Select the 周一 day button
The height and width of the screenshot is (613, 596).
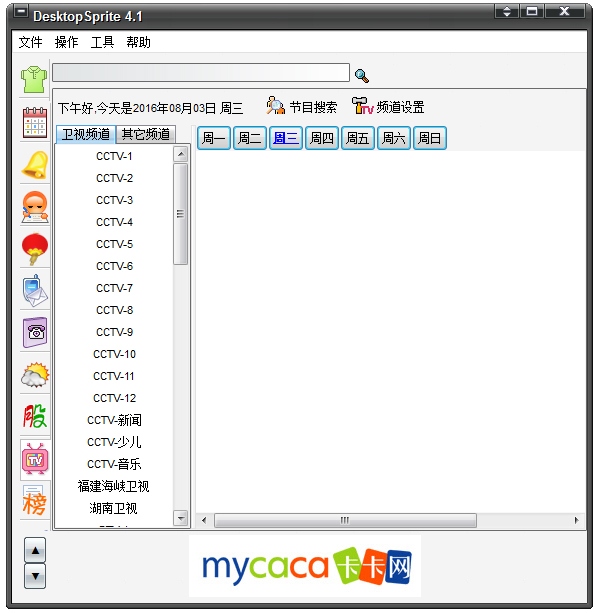pyautogui.click(x=214, y=138)
